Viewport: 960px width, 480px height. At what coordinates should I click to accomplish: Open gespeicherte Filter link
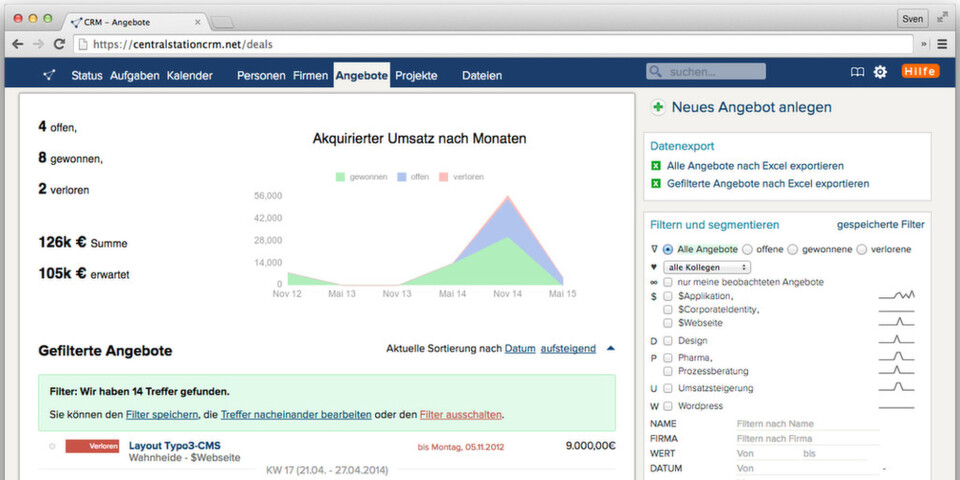click(x=881, y=225)
